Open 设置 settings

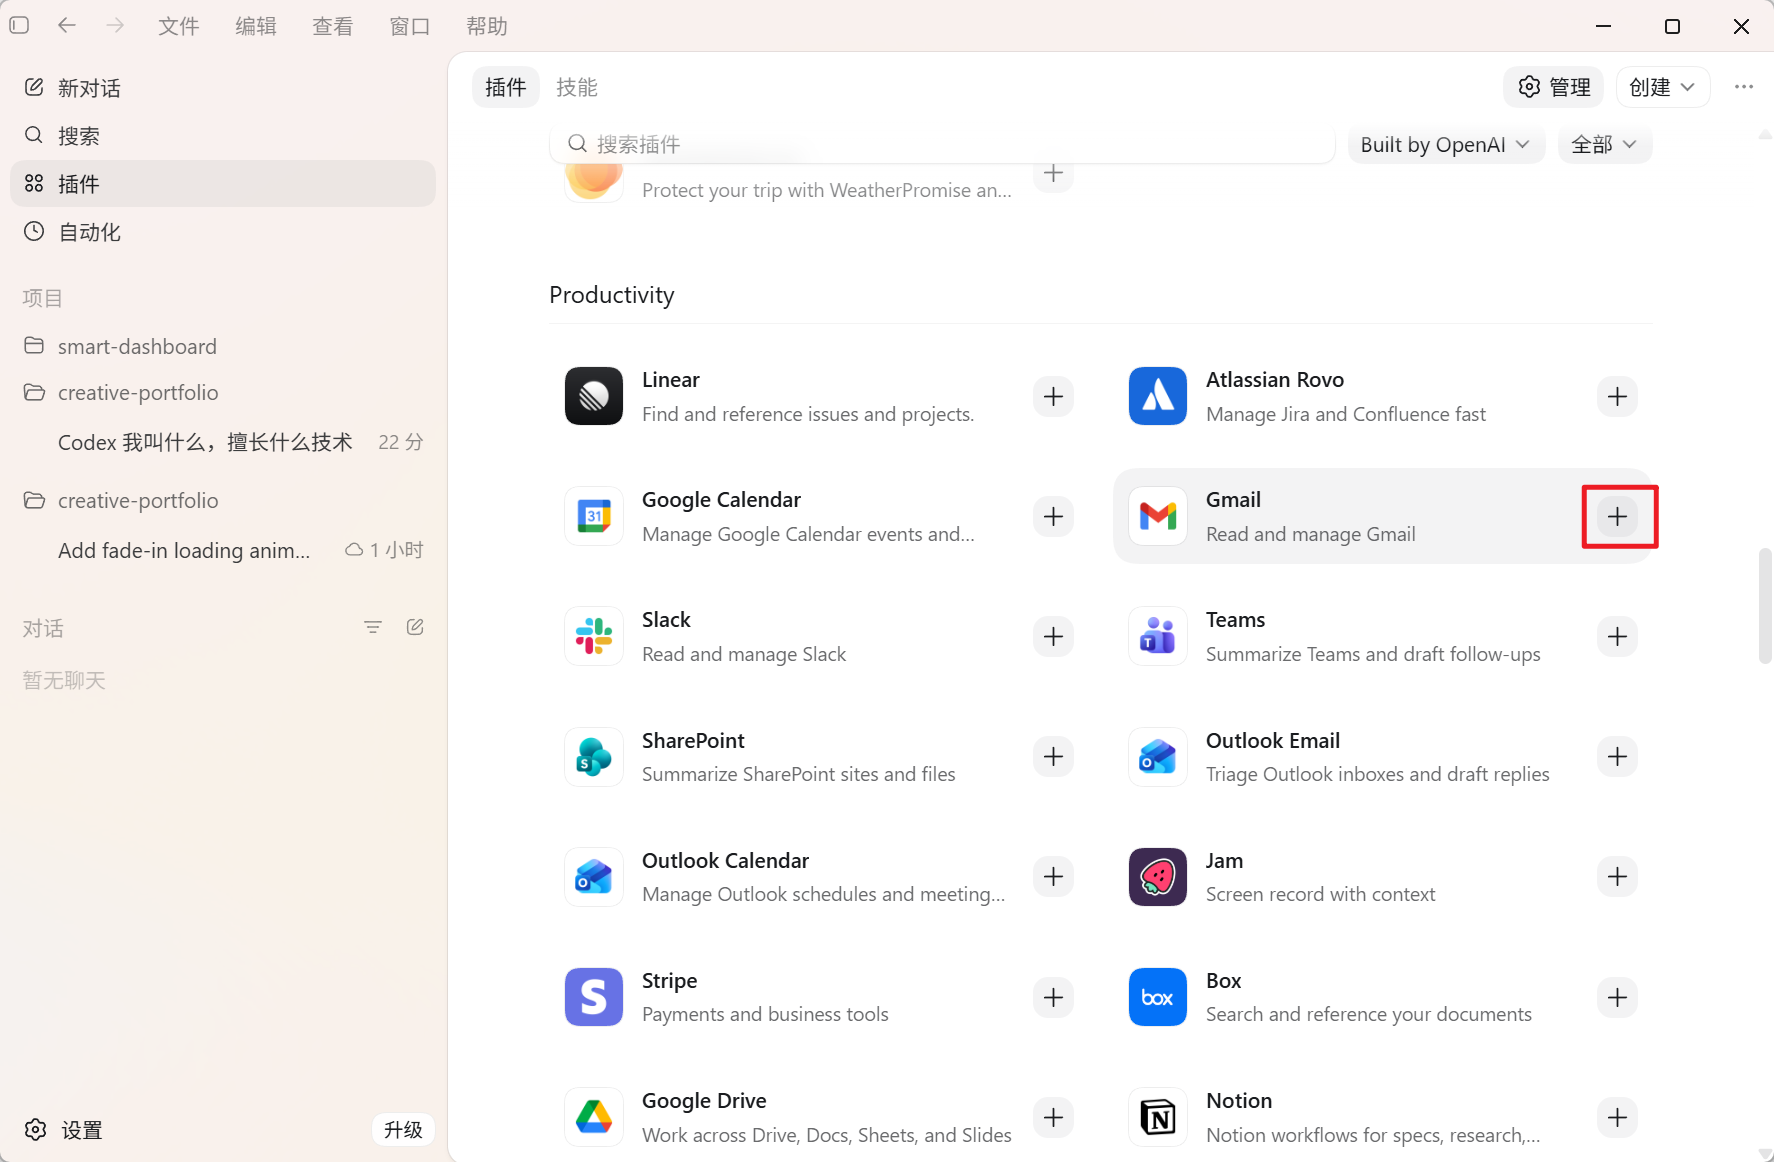click(x=63, y=1130)
